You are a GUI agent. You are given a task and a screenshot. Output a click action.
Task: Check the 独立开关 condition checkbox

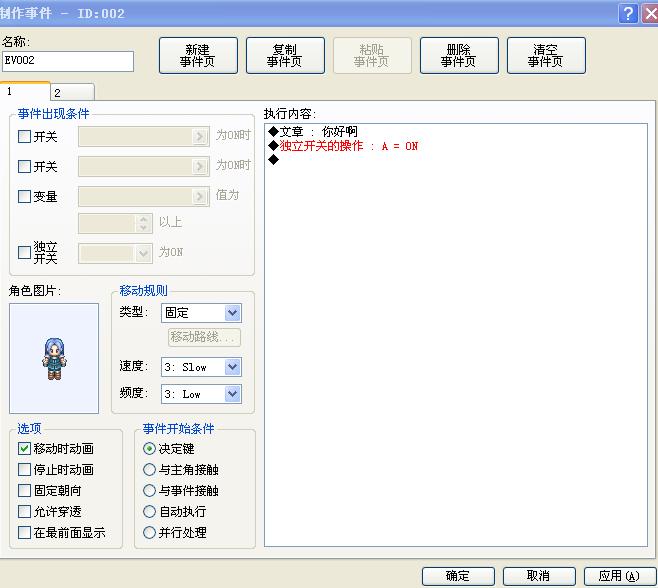point(24,252)
